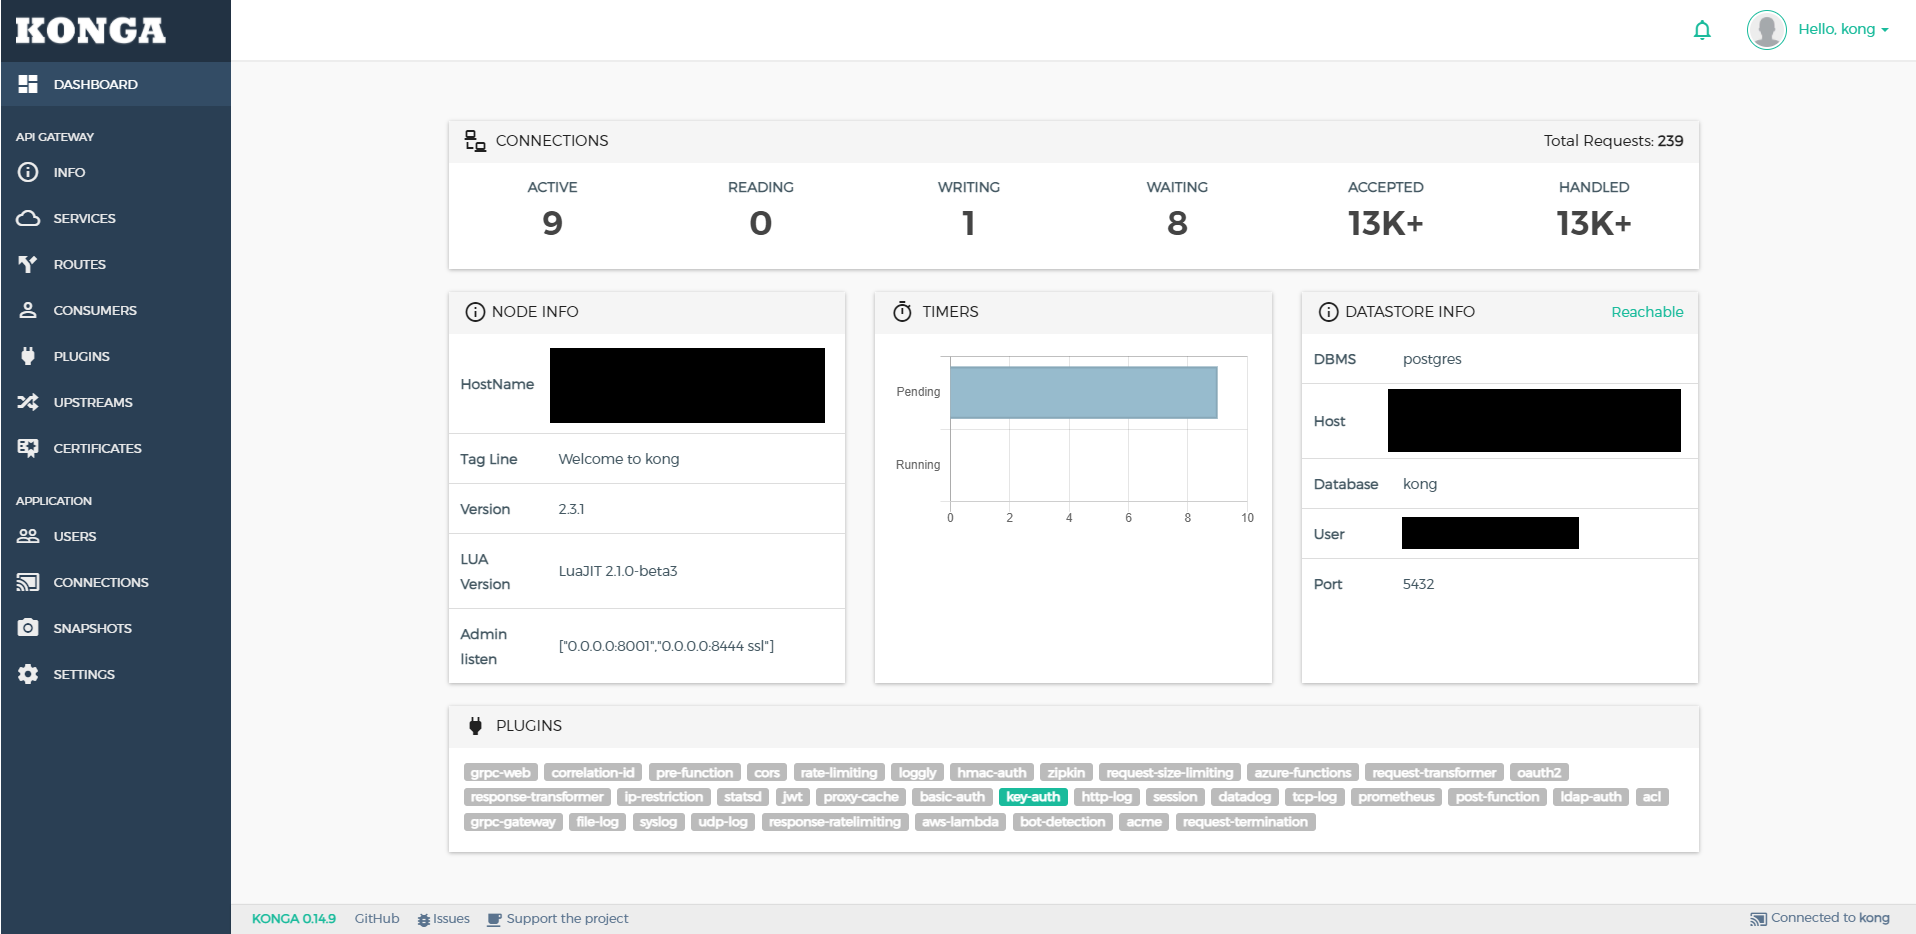
Task: Click the connection status icon in footer
Action: tap(1757, 917)
